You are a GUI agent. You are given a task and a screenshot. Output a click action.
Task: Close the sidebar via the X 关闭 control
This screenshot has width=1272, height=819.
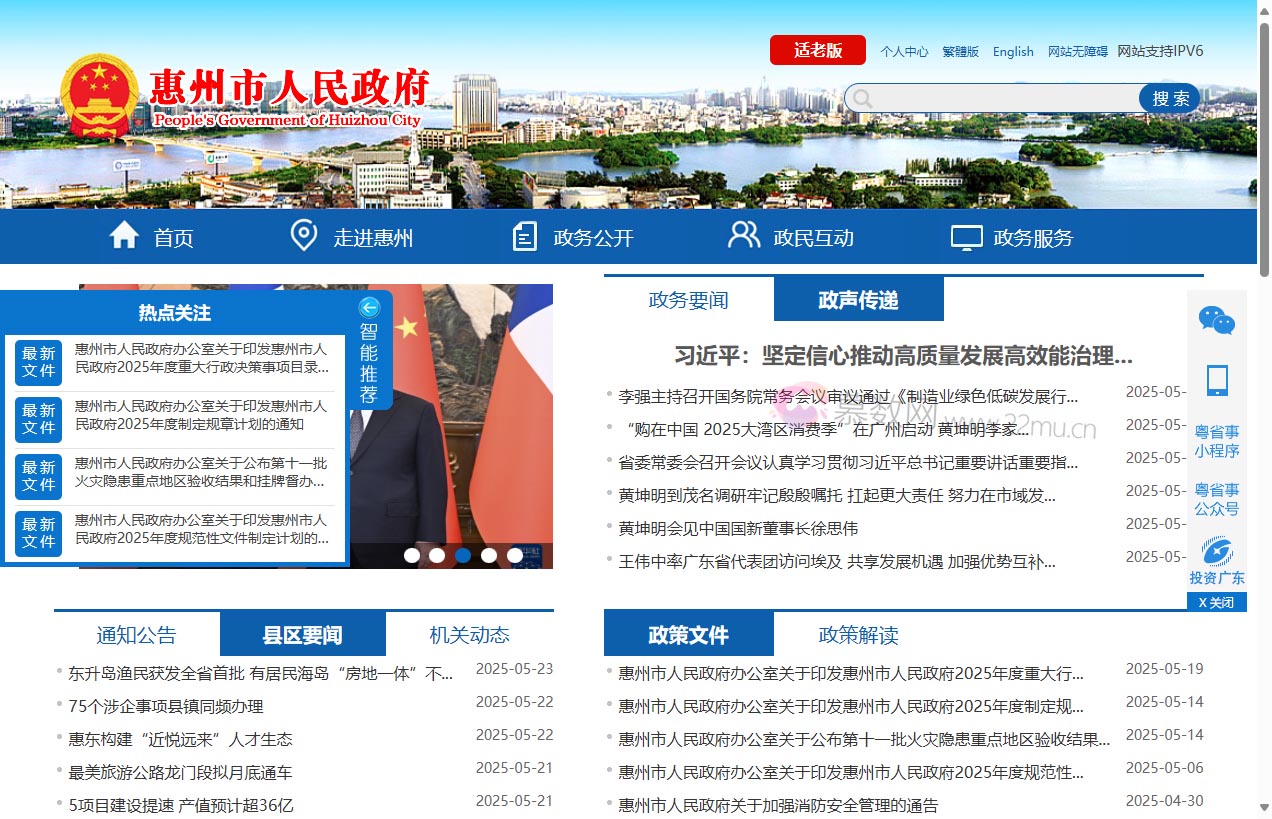(x=1216, y=601)
